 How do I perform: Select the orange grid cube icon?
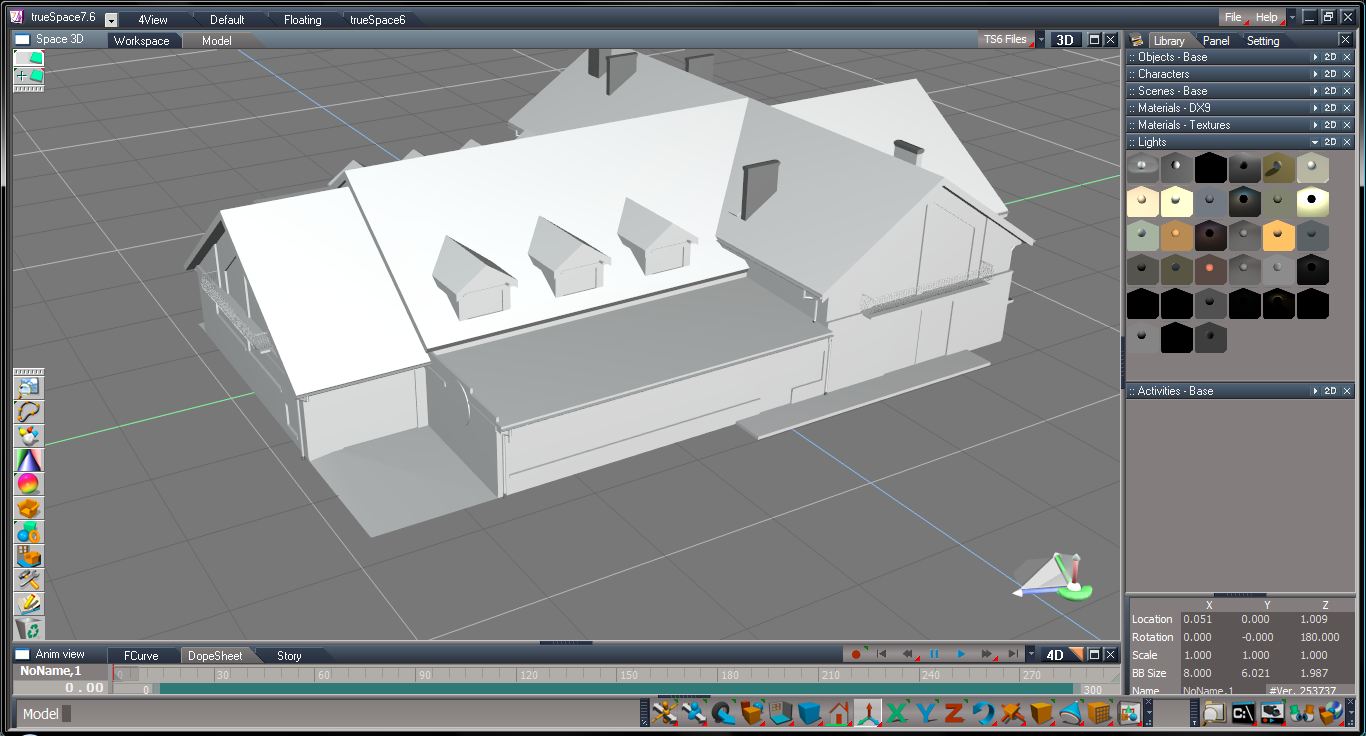(1100, 713)
